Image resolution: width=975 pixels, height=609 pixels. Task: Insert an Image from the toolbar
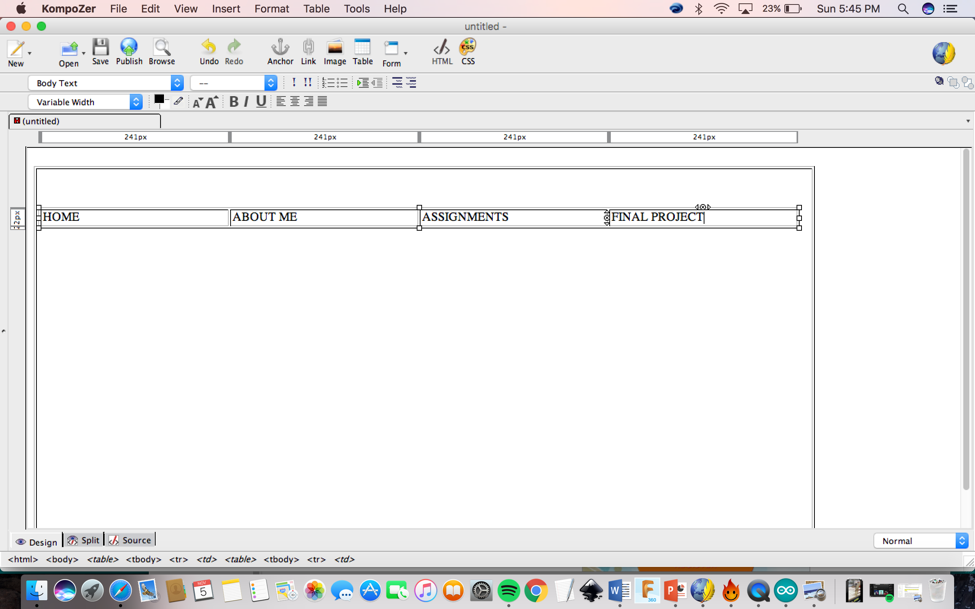335,47
